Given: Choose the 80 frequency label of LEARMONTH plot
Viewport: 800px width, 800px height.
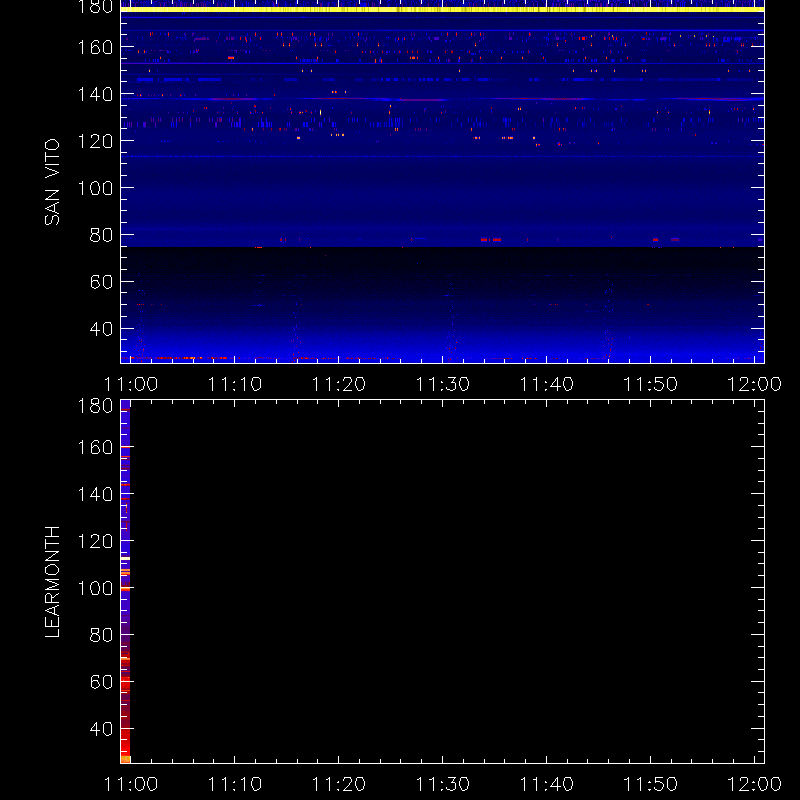Looking at the screenshot, I should pos(101,635).
